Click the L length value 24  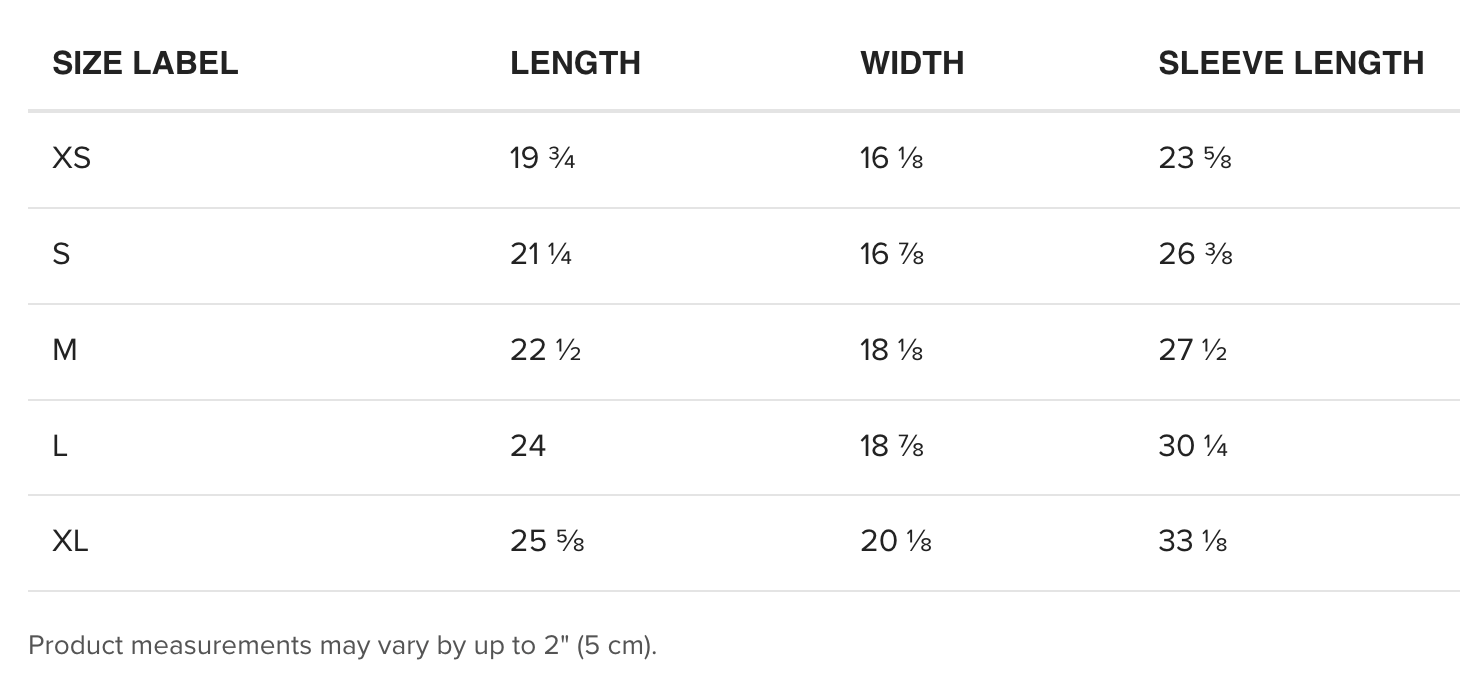(x=528, y=446)
